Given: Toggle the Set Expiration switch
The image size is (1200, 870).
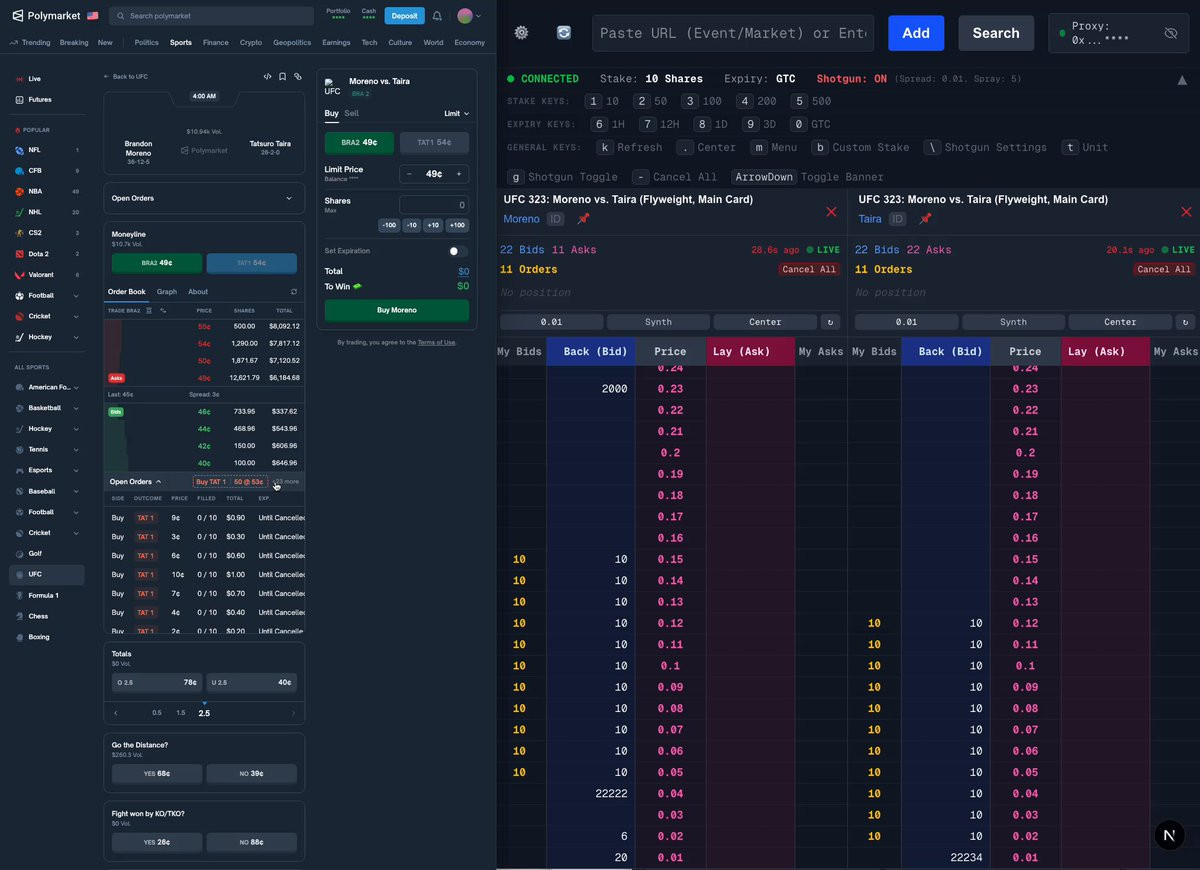Looking at the screenshot, I should click(458, 251).
